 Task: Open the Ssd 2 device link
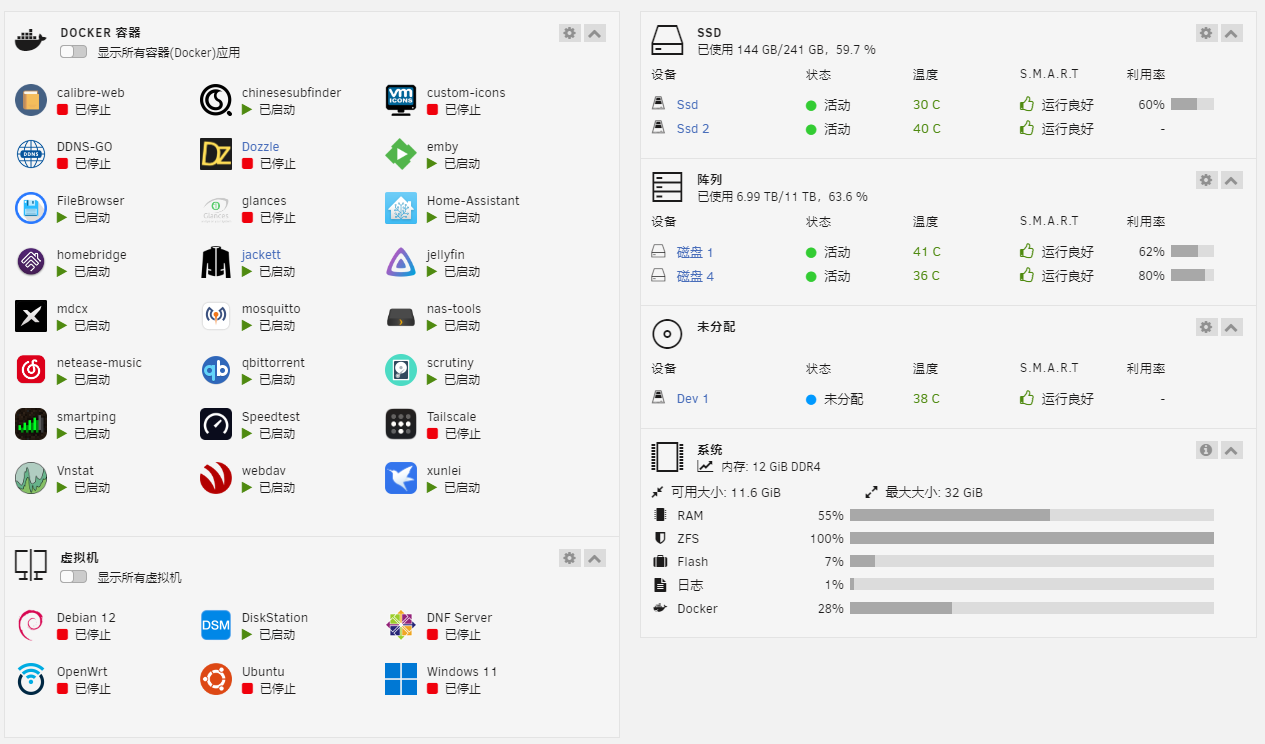[x=692, y=129]
